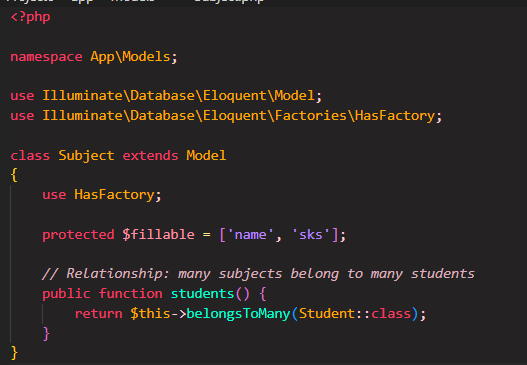Viewport: 527px width, 365px height.
Task: Click the "Illuminate\Database\Eloquent\Model" import path
Action: point(178,96)
